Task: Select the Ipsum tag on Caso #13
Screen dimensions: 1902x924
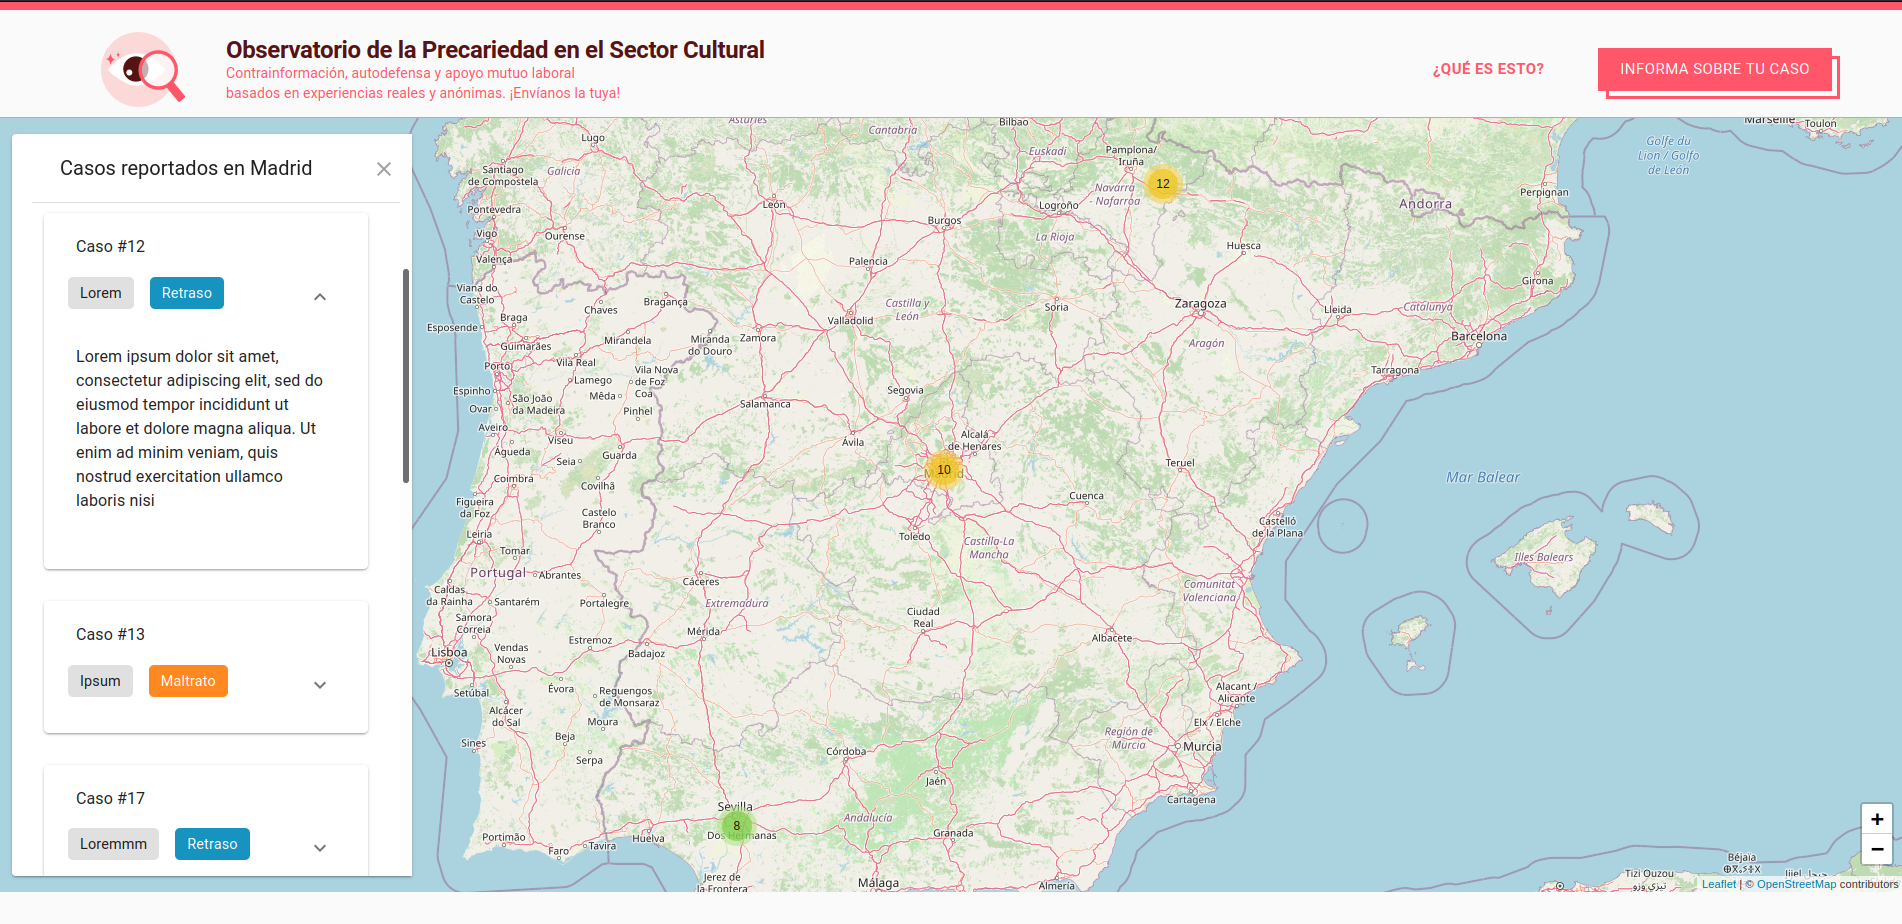Action: [100, 681]
